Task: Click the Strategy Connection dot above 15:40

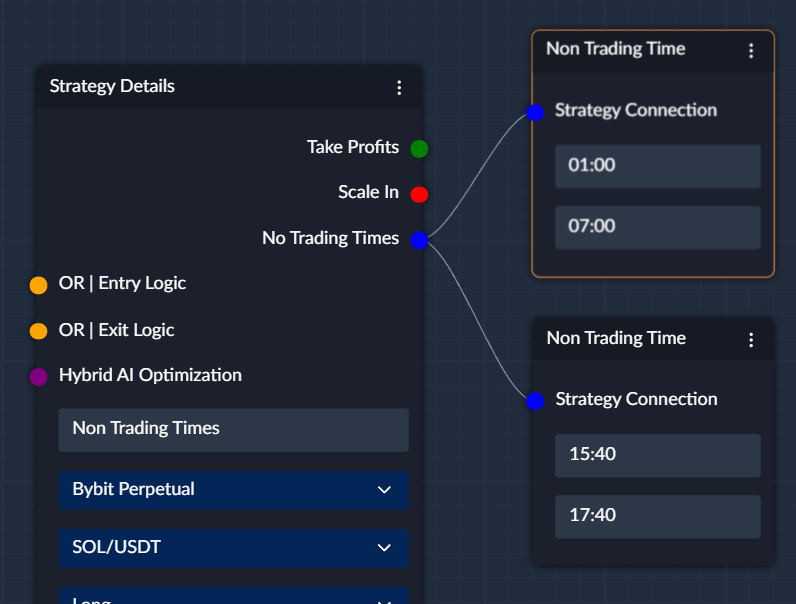Action: pos(535,401)
